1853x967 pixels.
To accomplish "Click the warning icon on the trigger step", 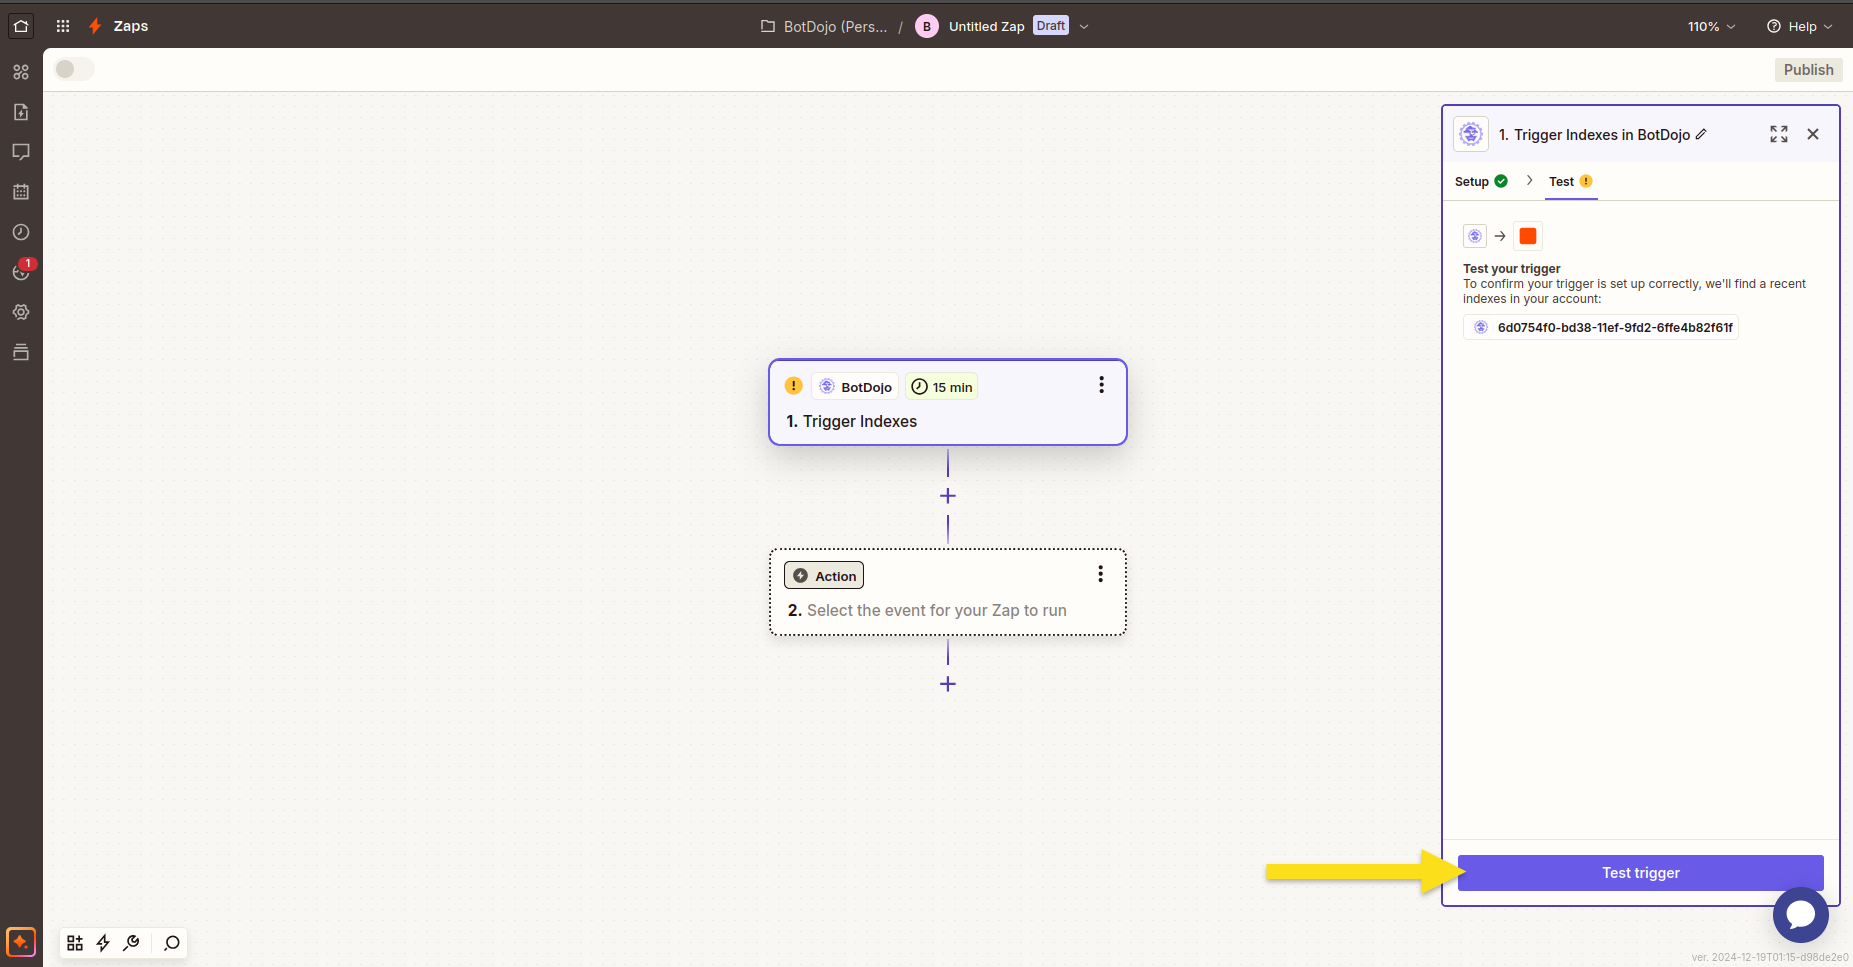I will coord(794,386).
